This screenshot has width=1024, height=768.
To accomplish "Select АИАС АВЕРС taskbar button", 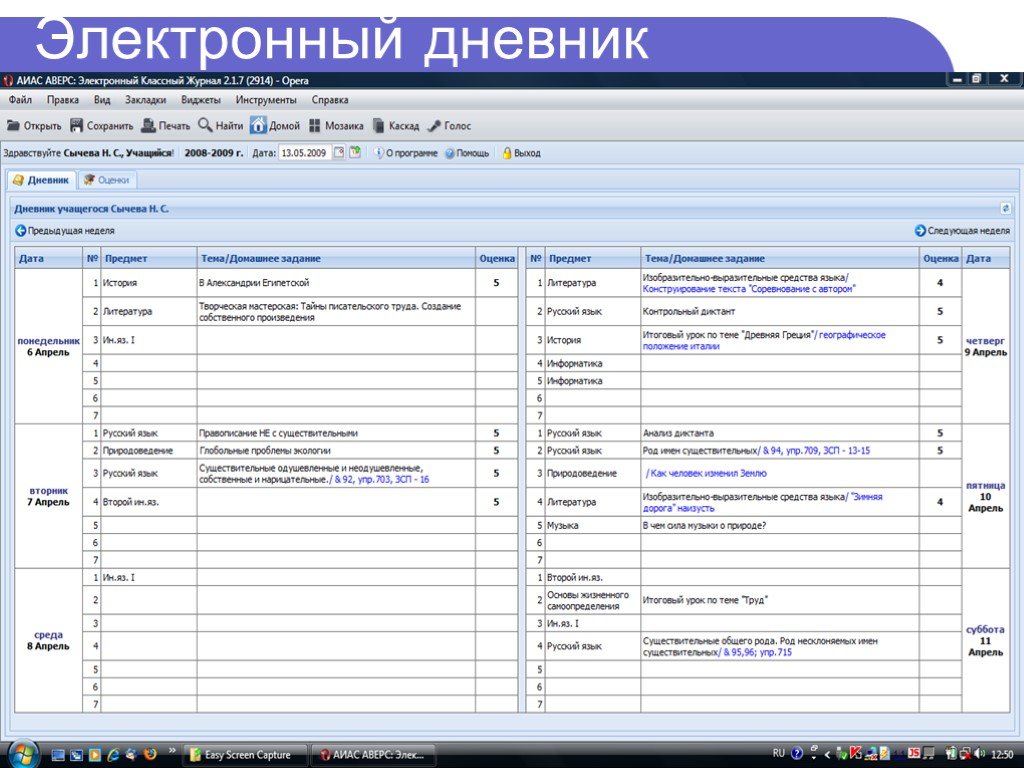I will (373, 755).
